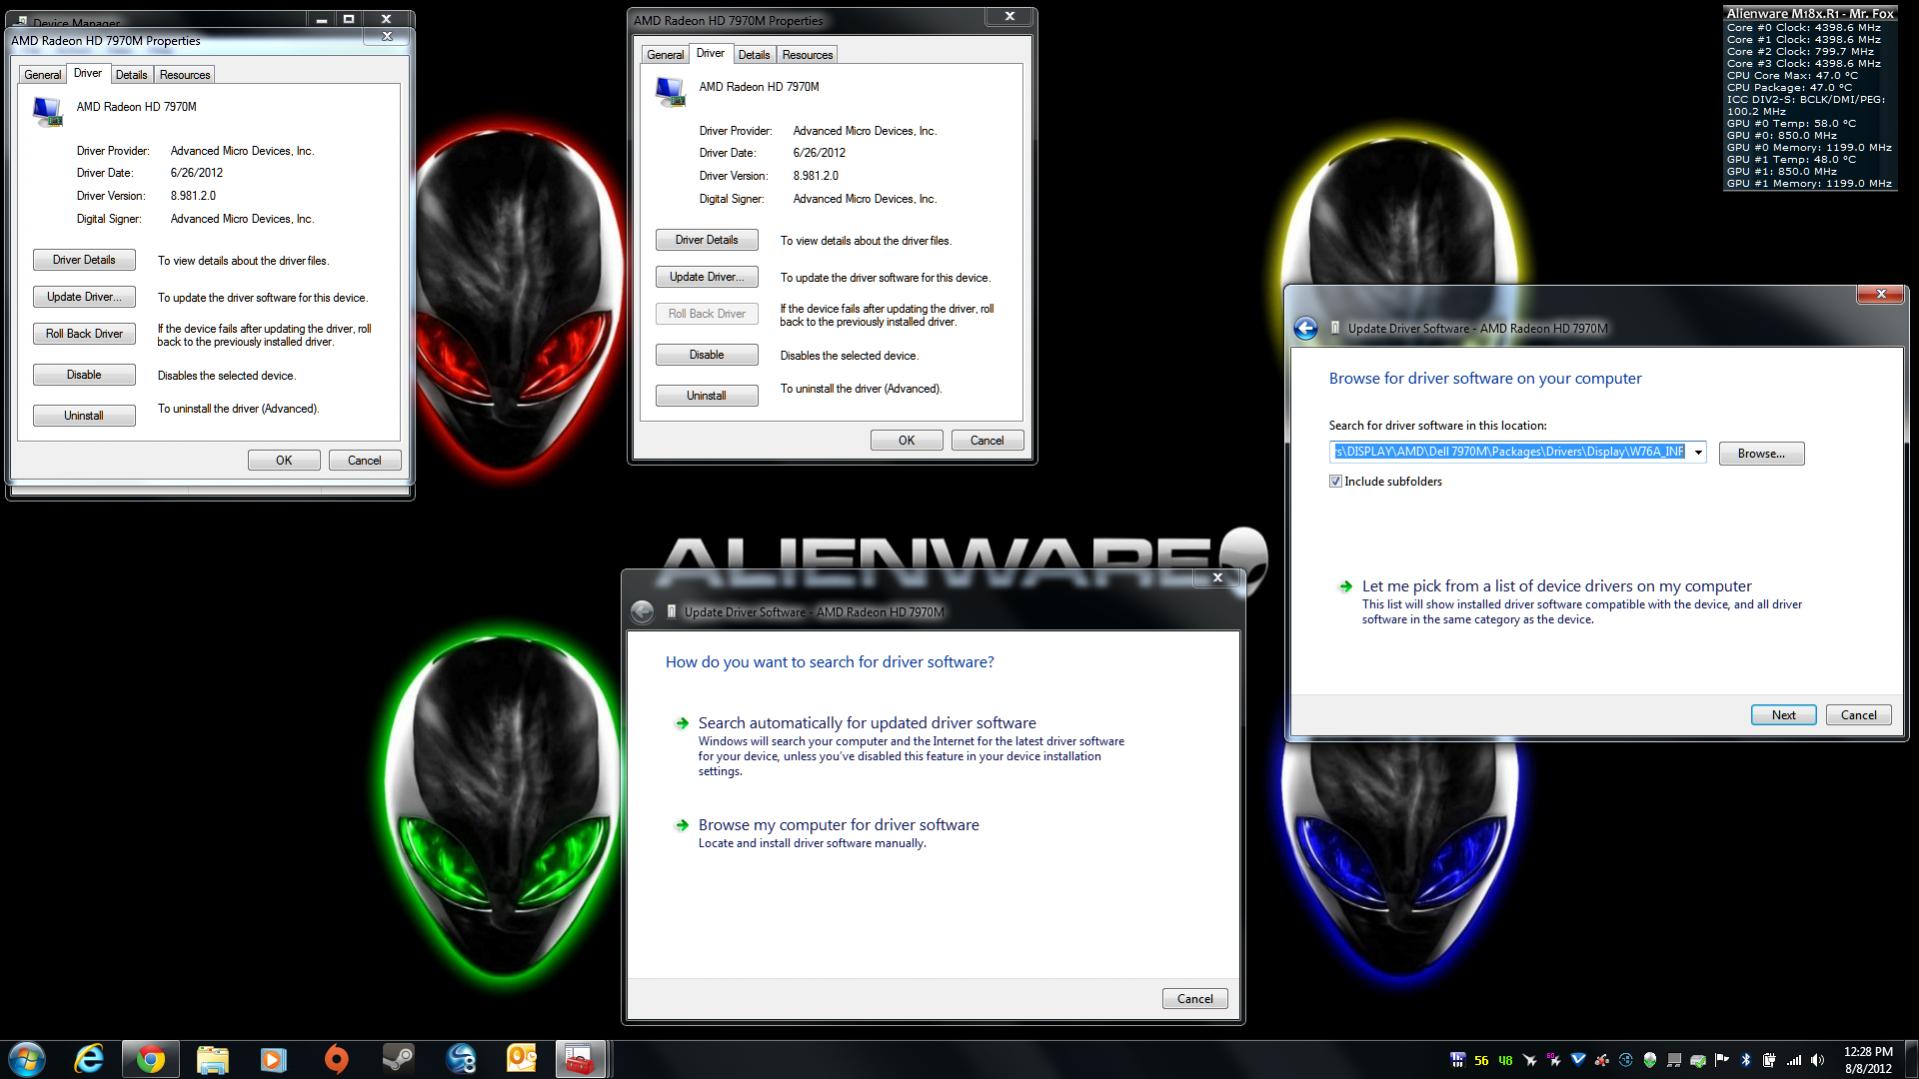This screenshot has height=1079, width=1919.
Task: Click the CPU and GPU clock monitor gadget
Action: (1810, 98)
